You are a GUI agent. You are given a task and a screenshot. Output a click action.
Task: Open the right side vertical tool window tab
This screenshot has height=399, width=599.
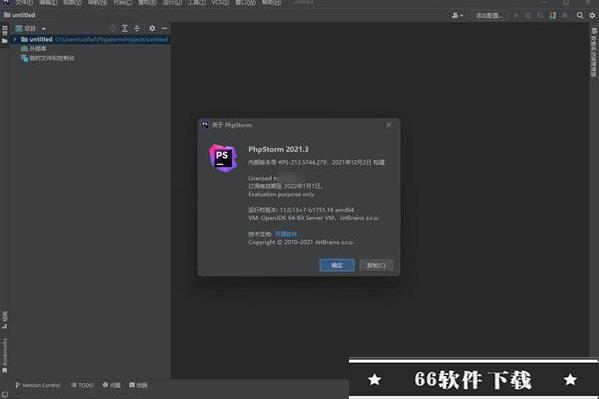tap(594, 52)
